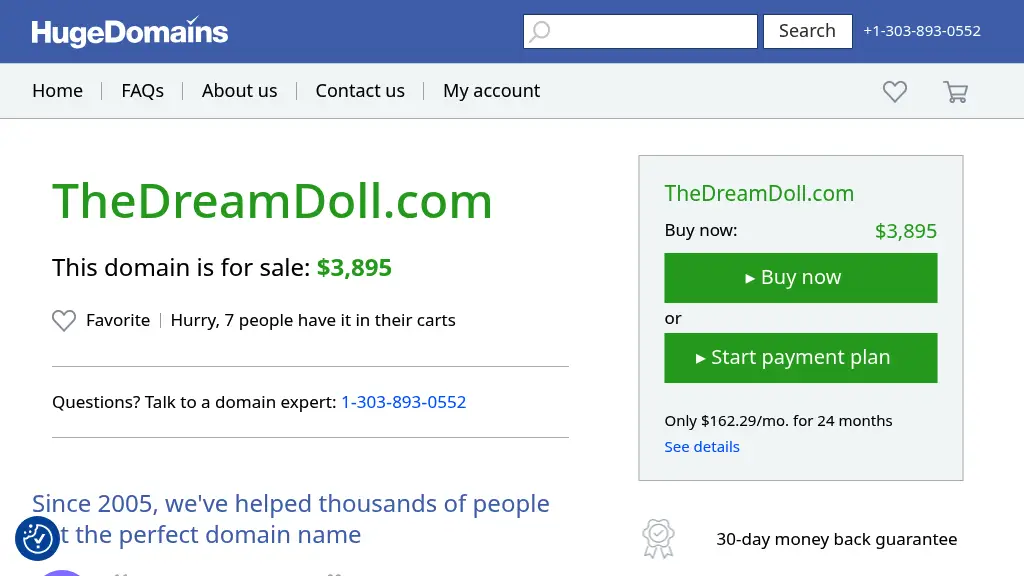1024x576 pixels.
Task: Expand See details for payment plan
Action: 702,447
